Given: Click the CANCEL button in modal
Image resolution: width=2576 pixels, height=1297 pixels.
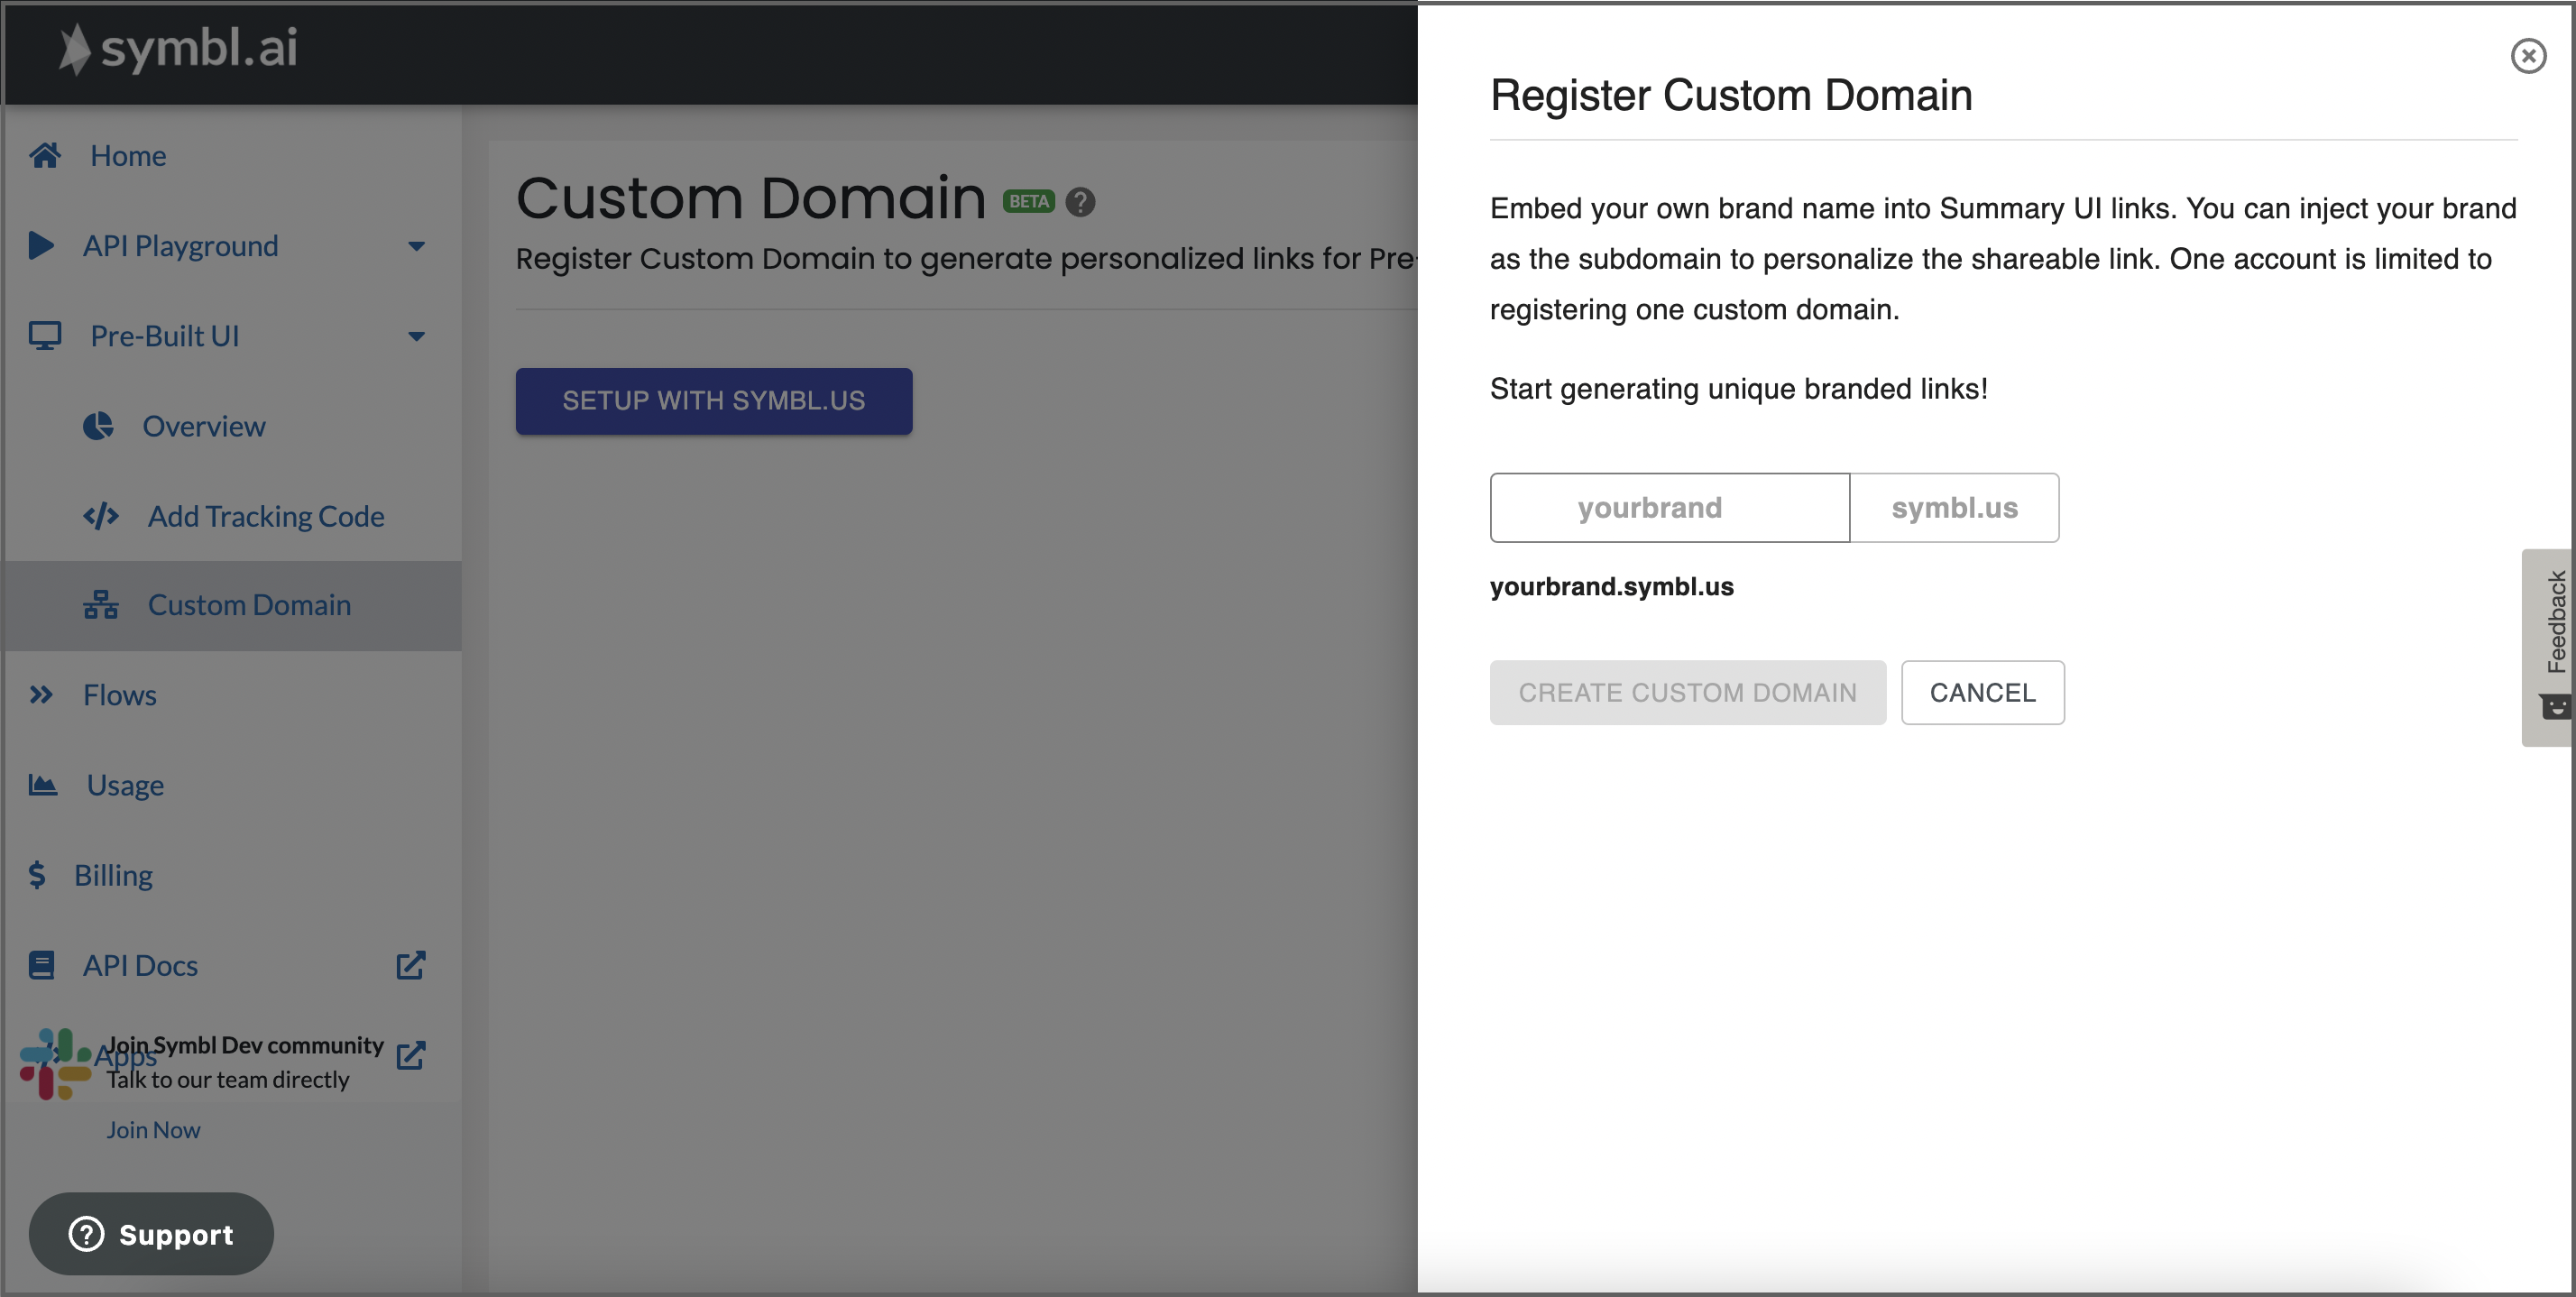Looking at the screenshot, I should click(x=1984, y=692).
